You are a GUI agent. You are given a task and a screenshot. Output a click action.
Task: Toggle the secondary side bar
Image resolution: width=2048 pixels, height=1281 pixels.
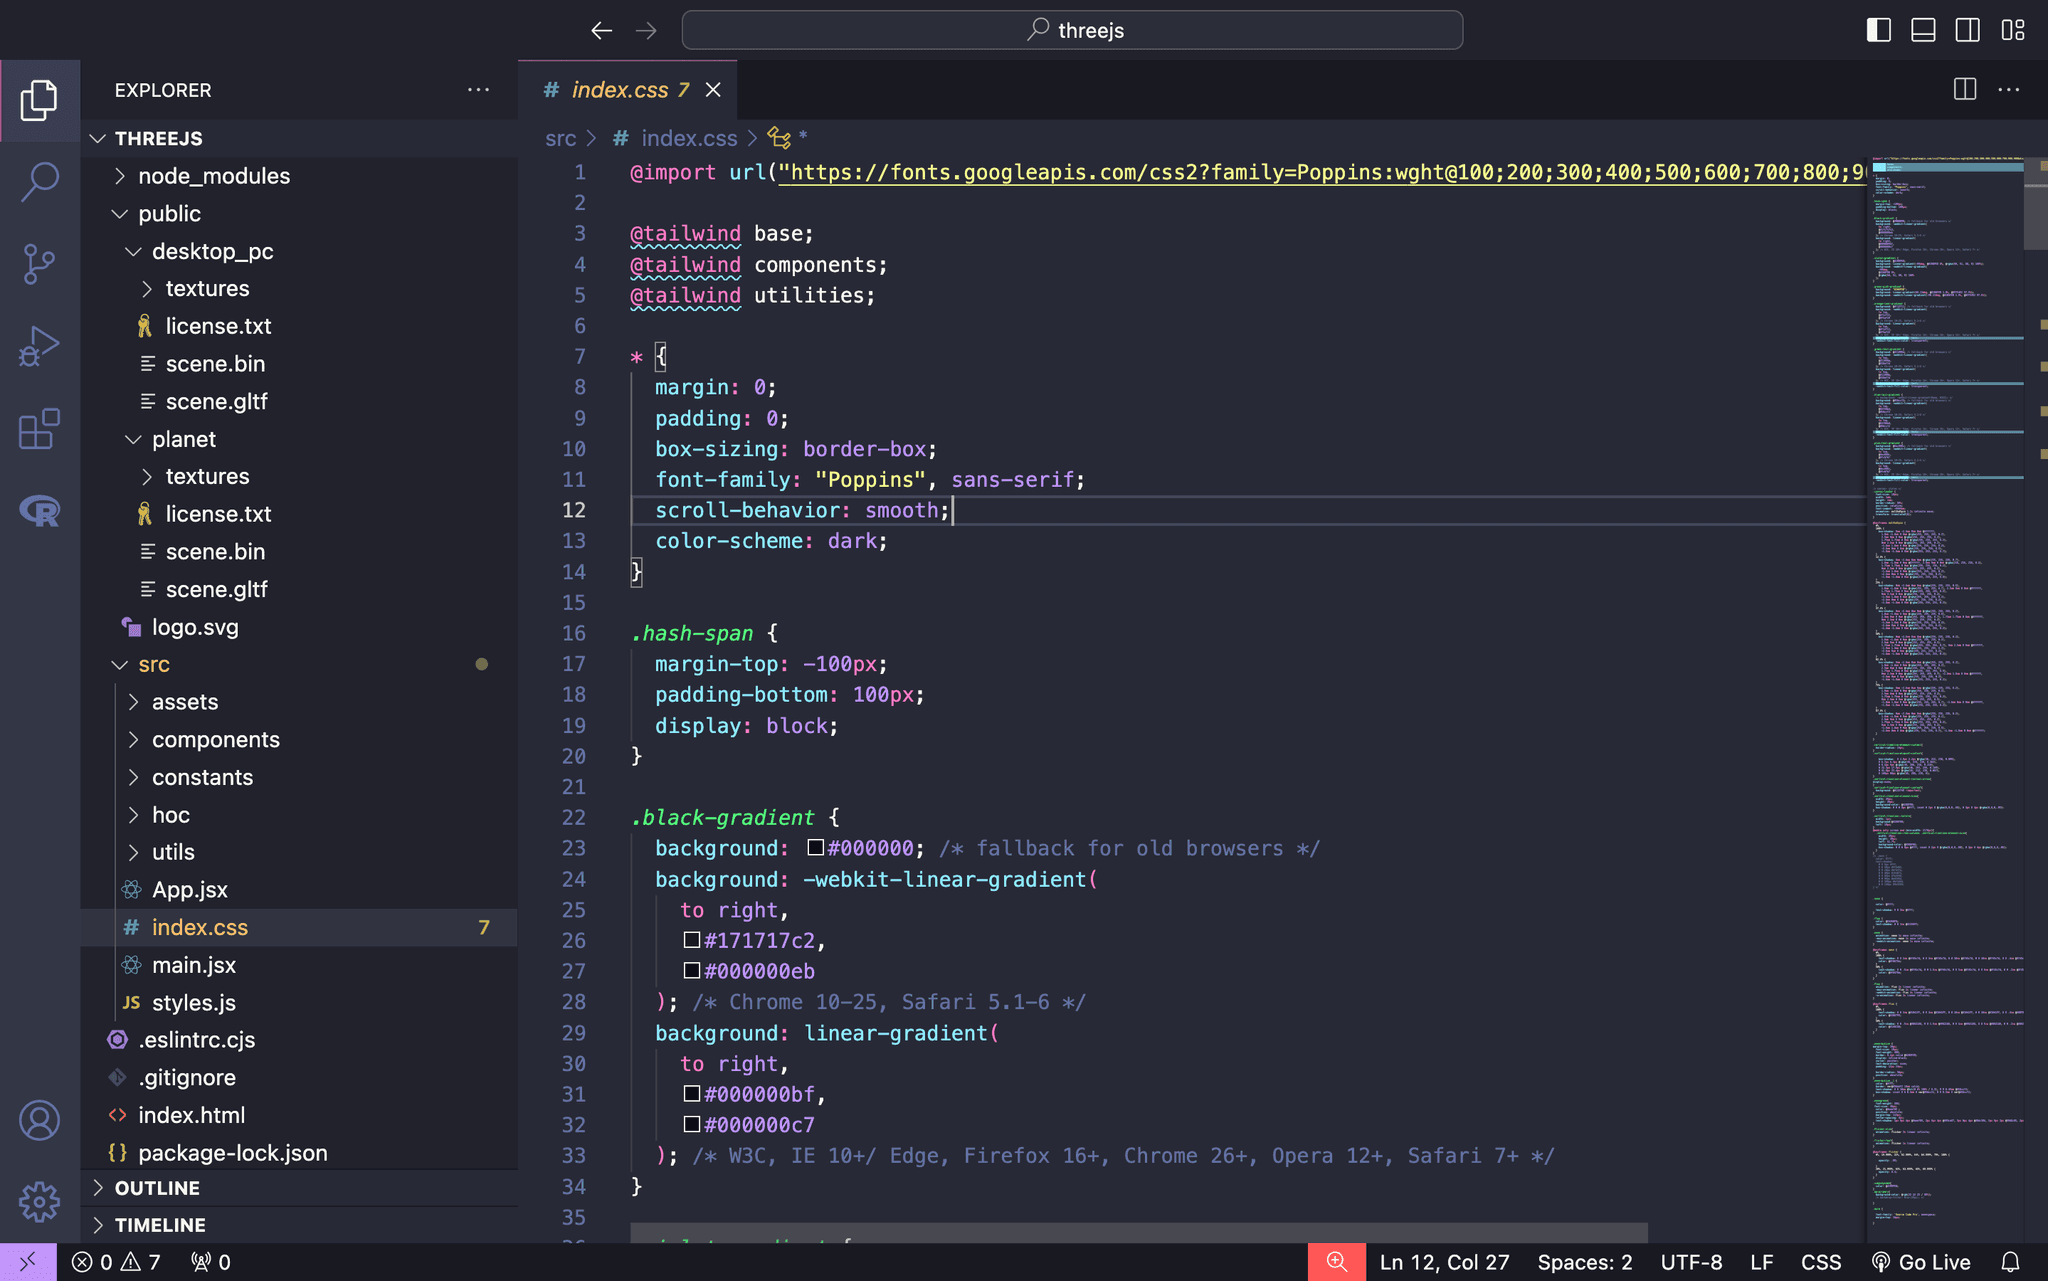coord(1967,30)
